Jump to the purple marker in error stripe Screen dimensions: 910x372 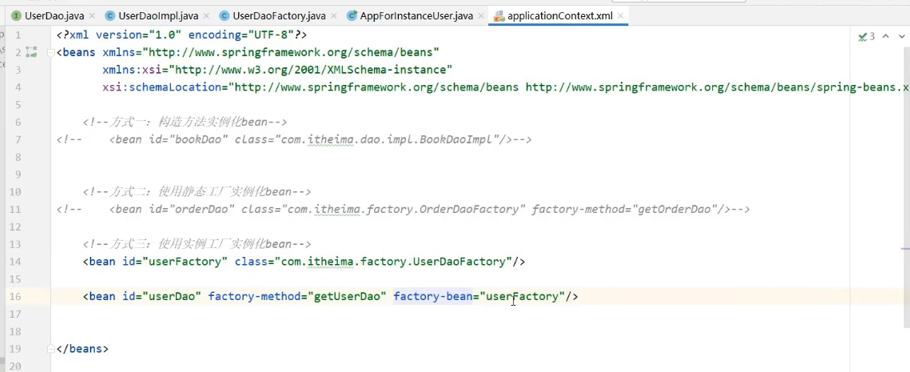tap(905, 248)
